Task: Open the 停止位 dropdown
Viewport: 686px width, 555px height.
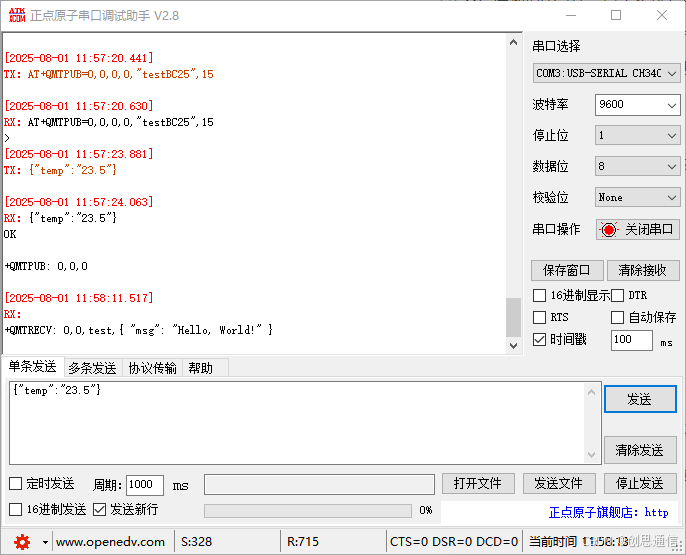Action: (637, 136)
